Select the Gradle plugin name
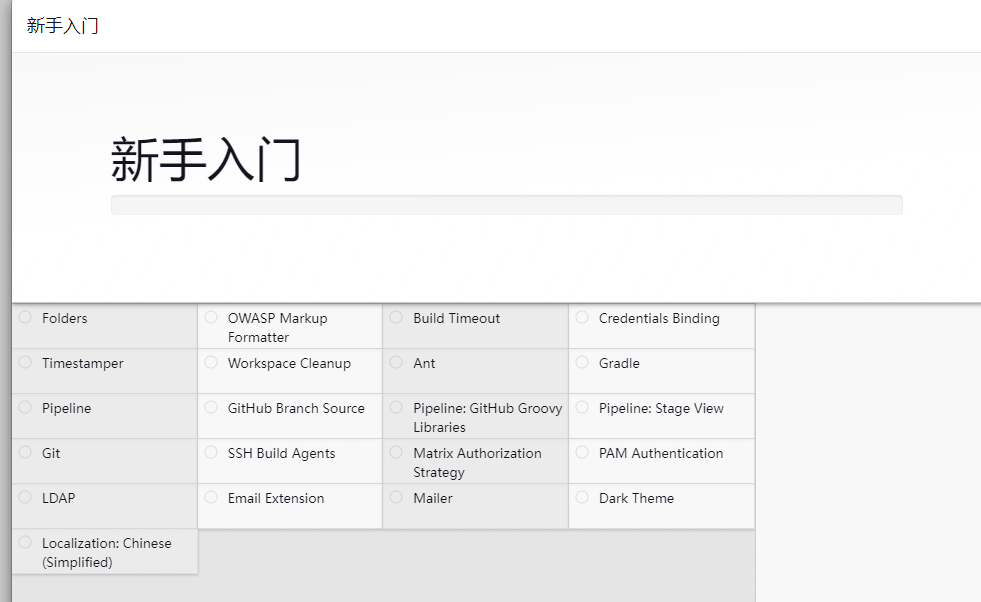The width and height of the screenshot is (981, 602). click(619, 363)
